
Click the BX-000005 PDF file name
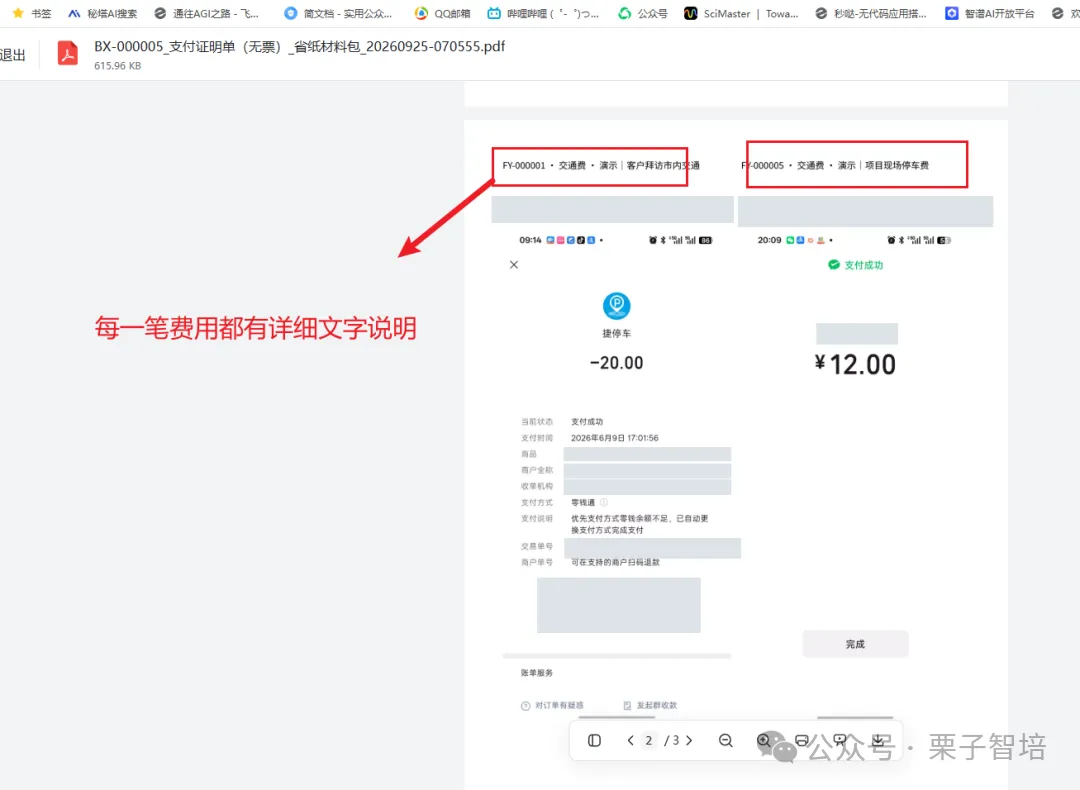(300, 46)
